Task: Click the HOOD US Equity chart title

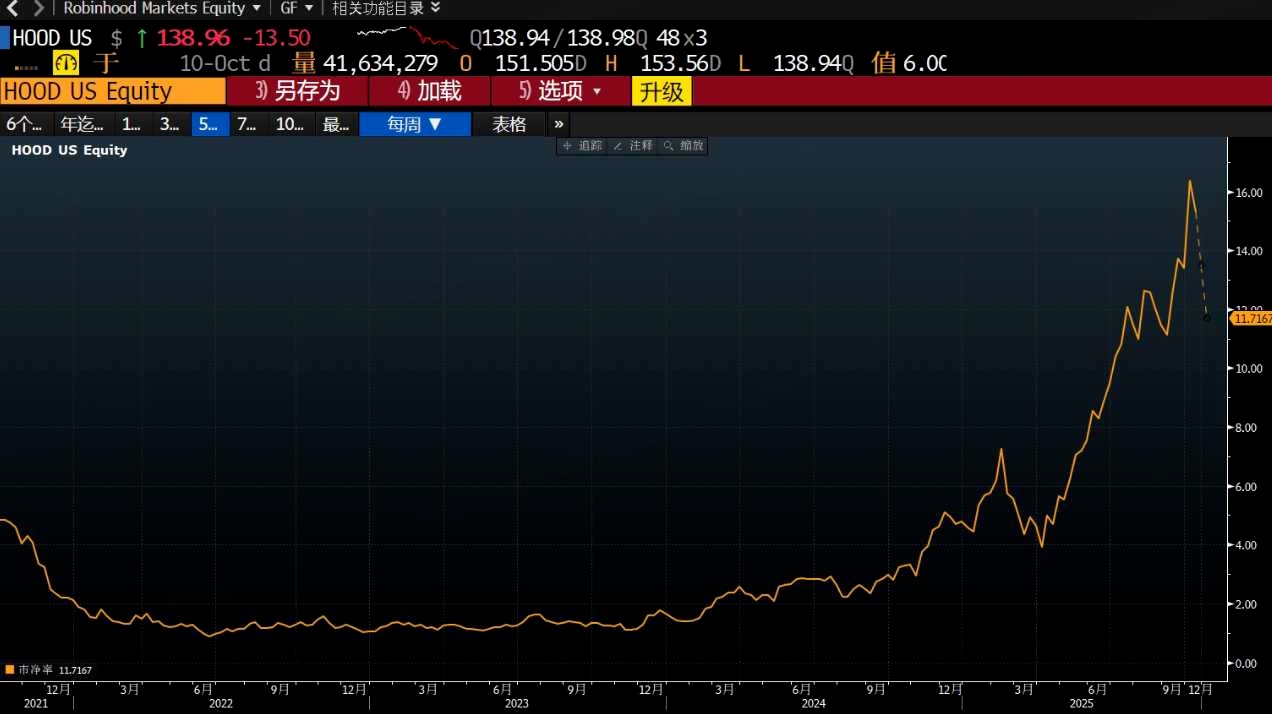Action: coord(69,150)
